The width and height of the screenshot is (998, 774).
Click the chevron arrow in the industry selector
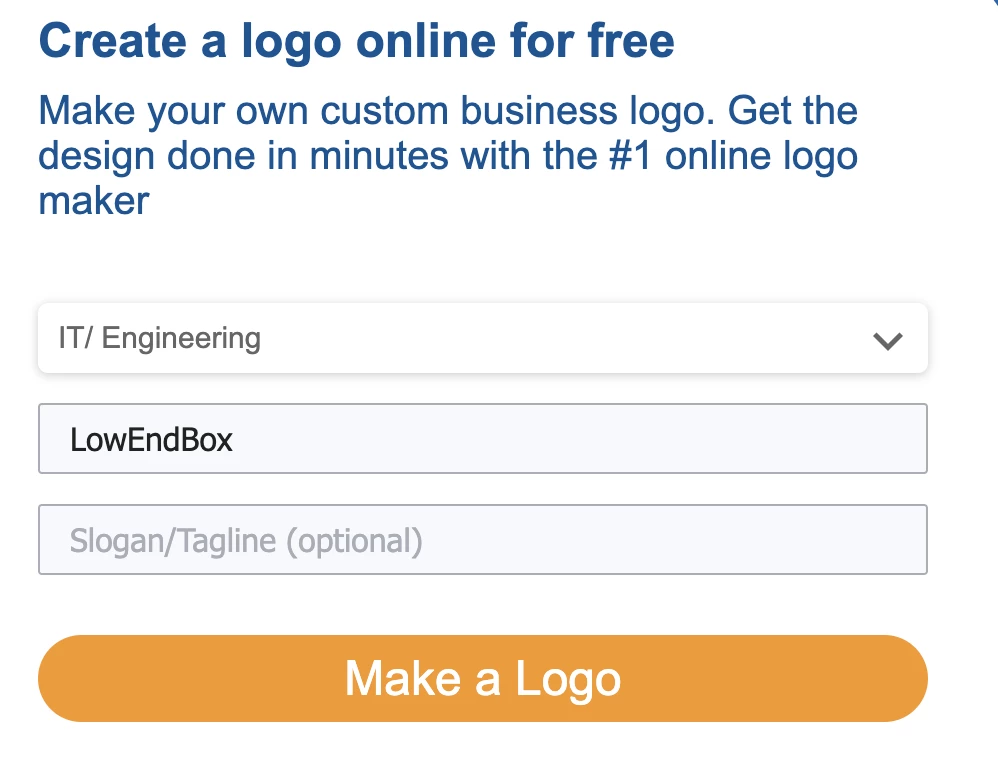(x=887, y=341)
